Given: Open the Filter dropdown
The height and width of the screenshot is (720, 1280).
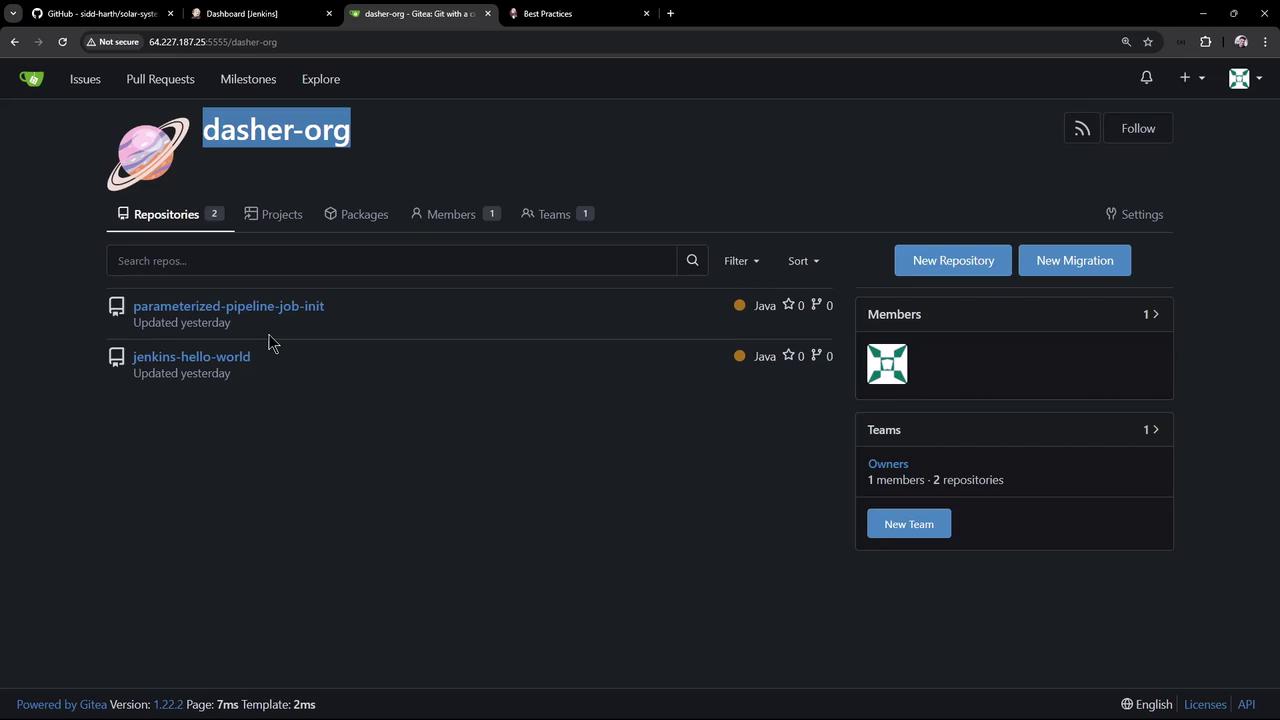Looking at the screenshot, I should [x=741, y=261].
